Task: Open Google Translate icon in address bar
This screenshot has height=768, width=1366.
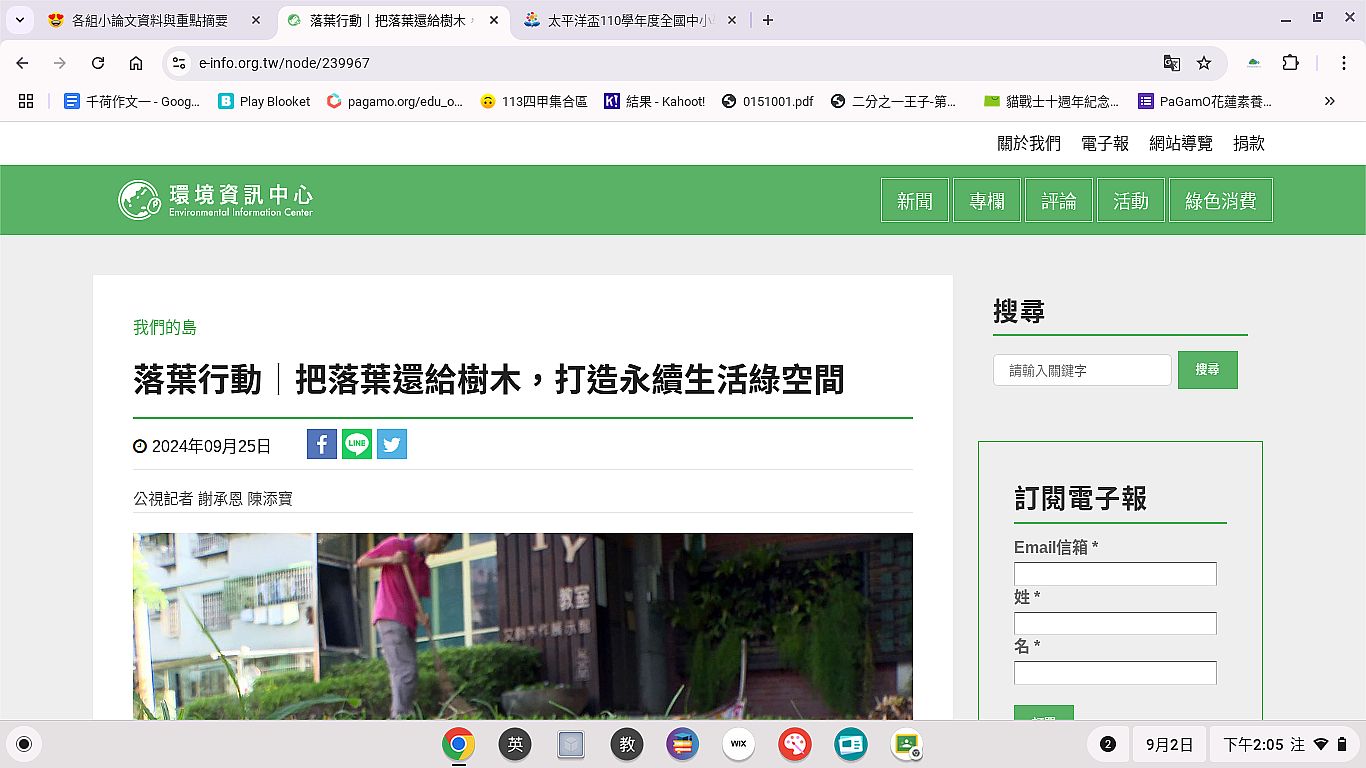Action: point(1172,63)
